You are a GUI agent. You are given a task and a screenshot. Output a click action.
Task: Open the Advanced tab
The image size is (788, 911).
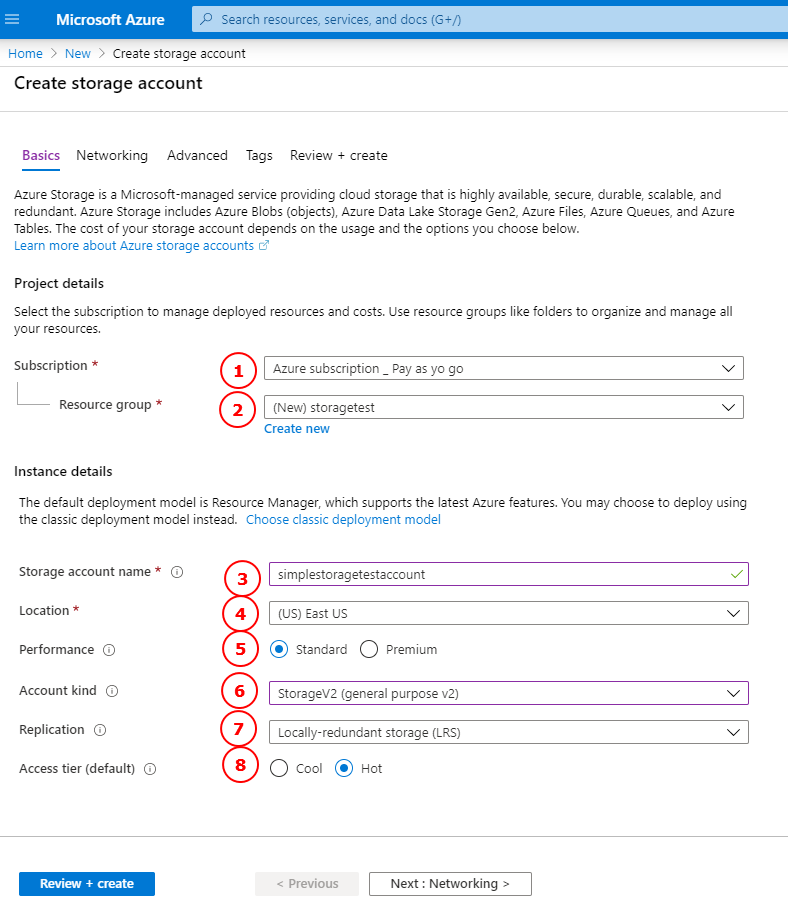click(x=197, y=156)
